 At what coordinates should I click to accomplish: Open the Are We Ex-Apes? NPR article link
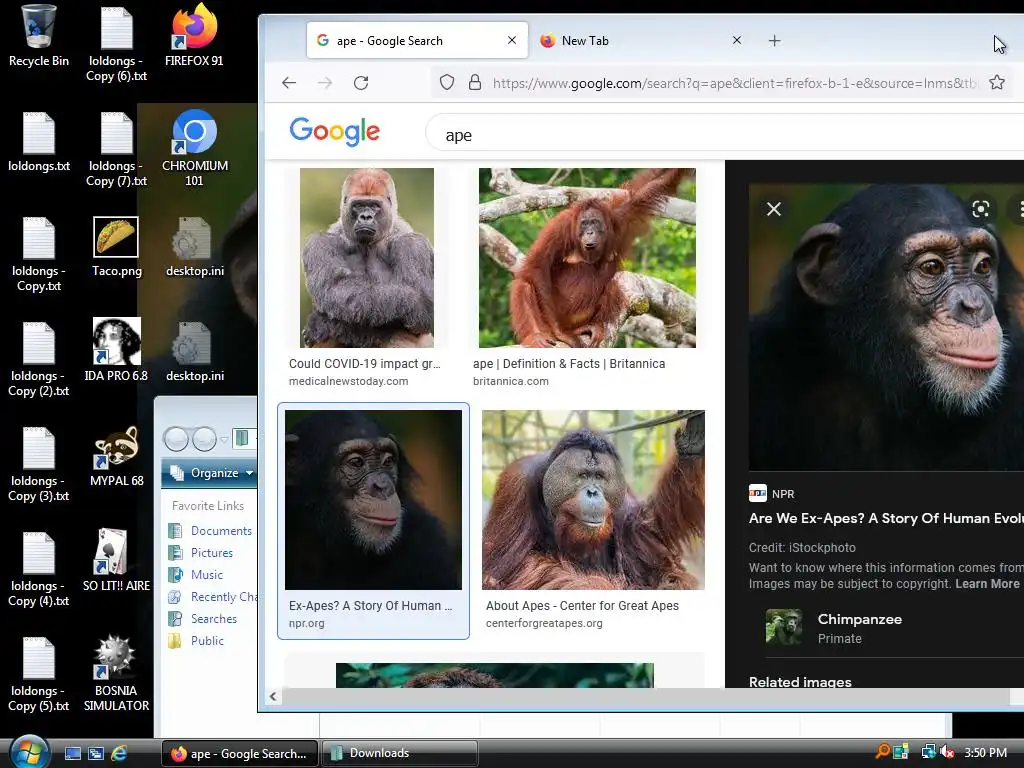click(x=886, y=518)
